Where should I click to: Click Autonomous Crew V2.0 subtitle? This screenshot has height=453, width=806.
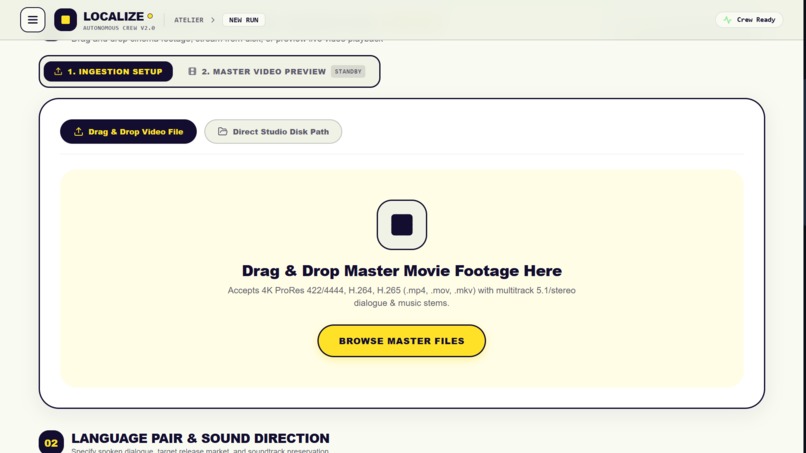[119, 28]
